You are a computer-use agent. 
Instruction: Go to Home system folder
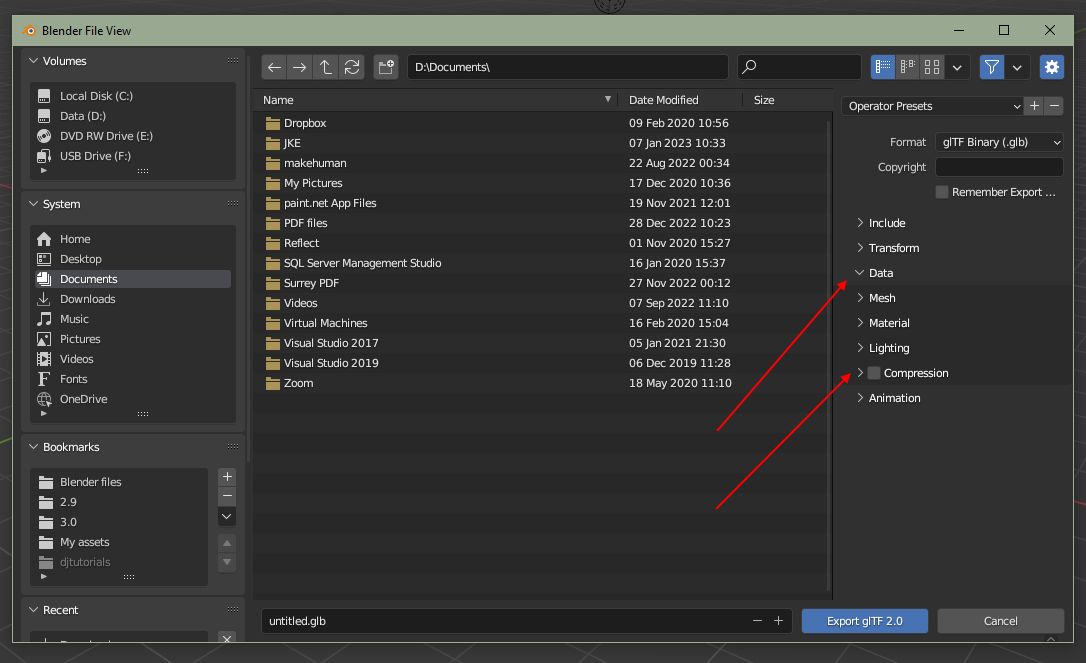[132, 239]
